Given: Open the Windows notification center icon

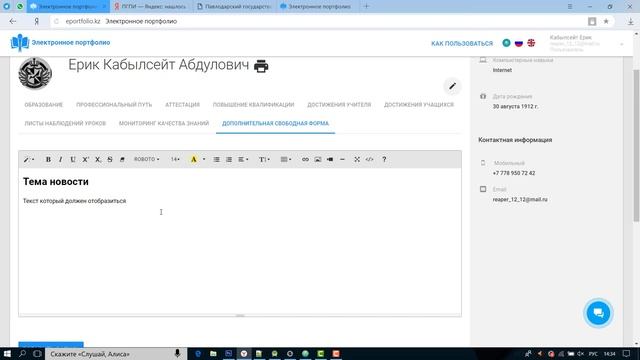Looking at the screenshot, I should pyautogui.click(x=627, y=354).
